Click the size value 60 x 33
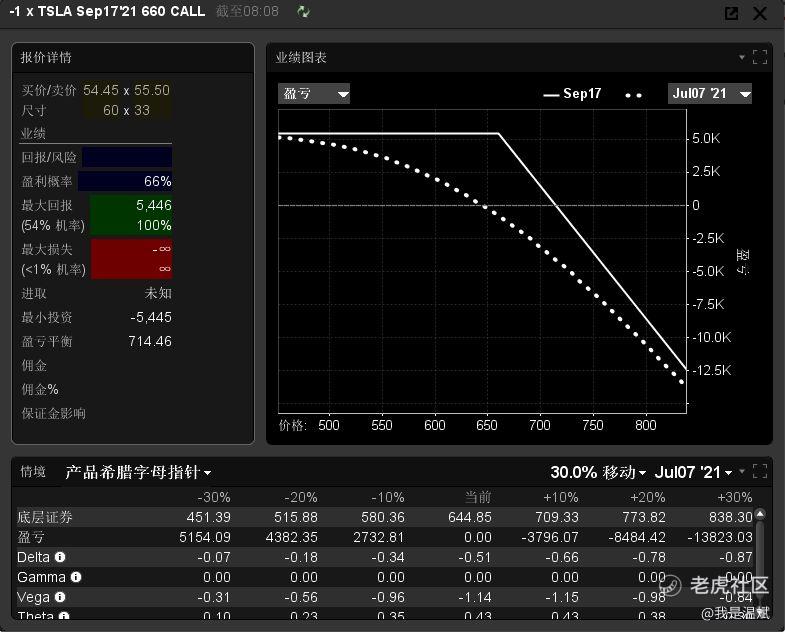The image size is (785, 632). [126, 110]
